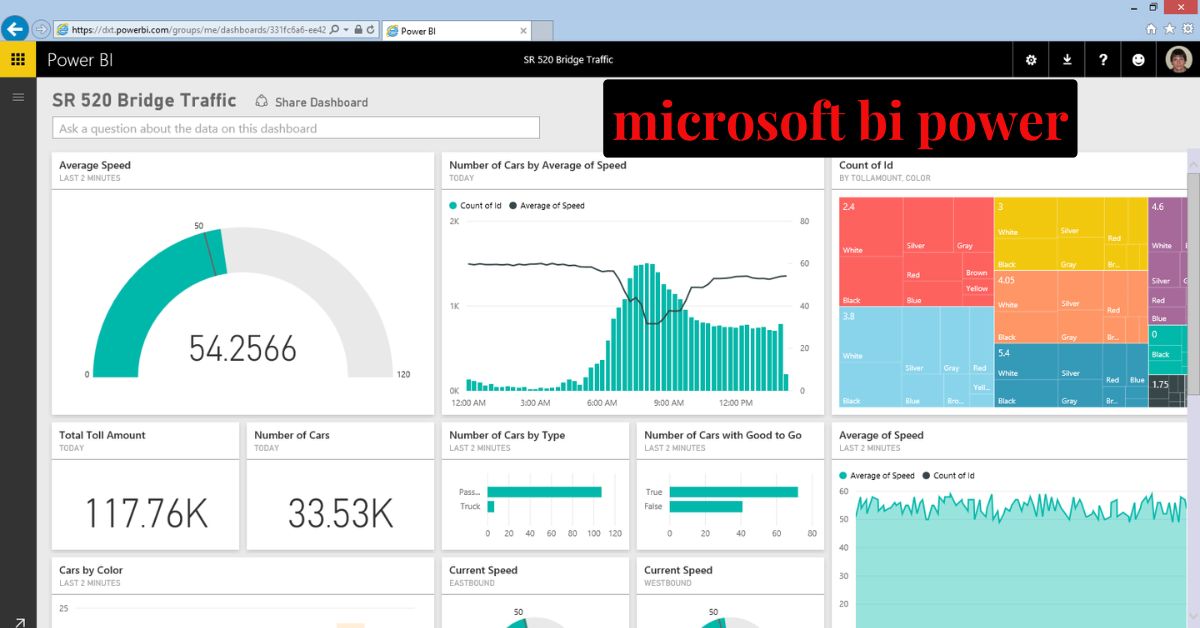1200x628 pixels.
Task: Select the orange 4.05 treemap group label
Action: (1006, 280)
